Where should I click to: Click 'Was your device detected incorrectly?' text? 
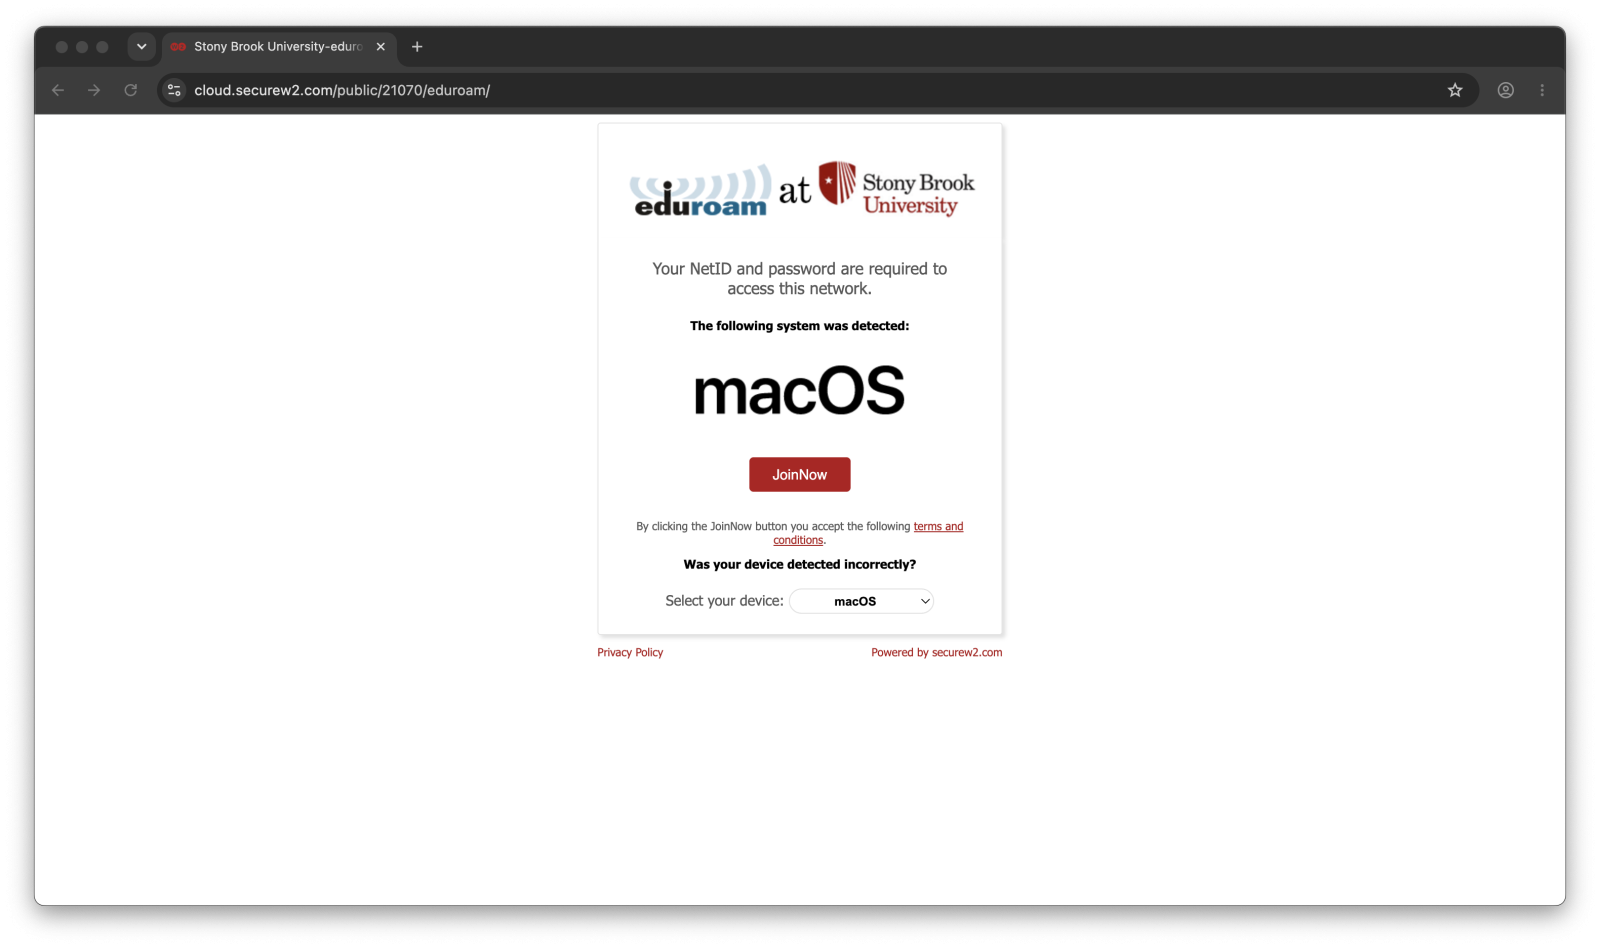click(x=799, y=565)
